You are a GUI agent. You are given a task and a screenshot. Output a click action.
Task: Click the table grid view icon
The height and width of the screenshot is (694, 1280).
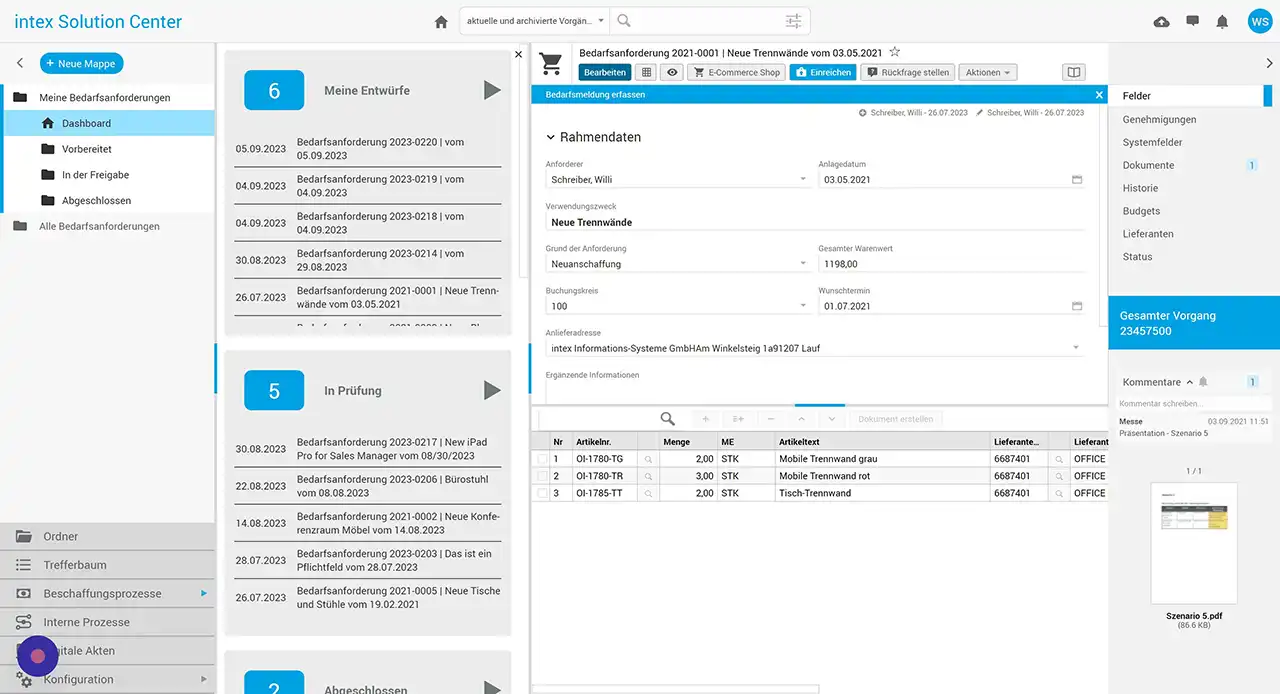click(x=646, y=72)
